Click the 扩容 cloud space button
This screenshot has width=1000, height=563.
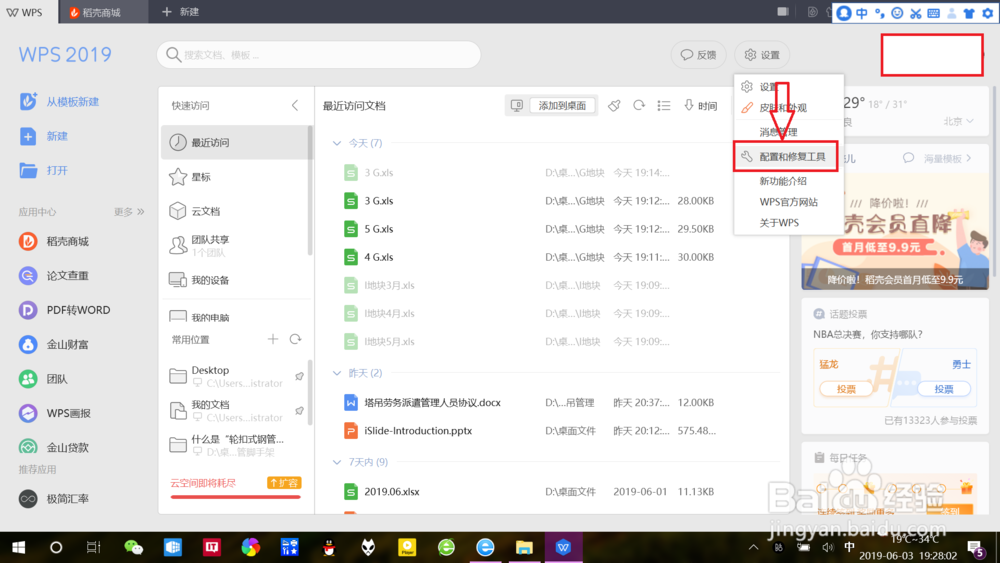click(284, 483)
